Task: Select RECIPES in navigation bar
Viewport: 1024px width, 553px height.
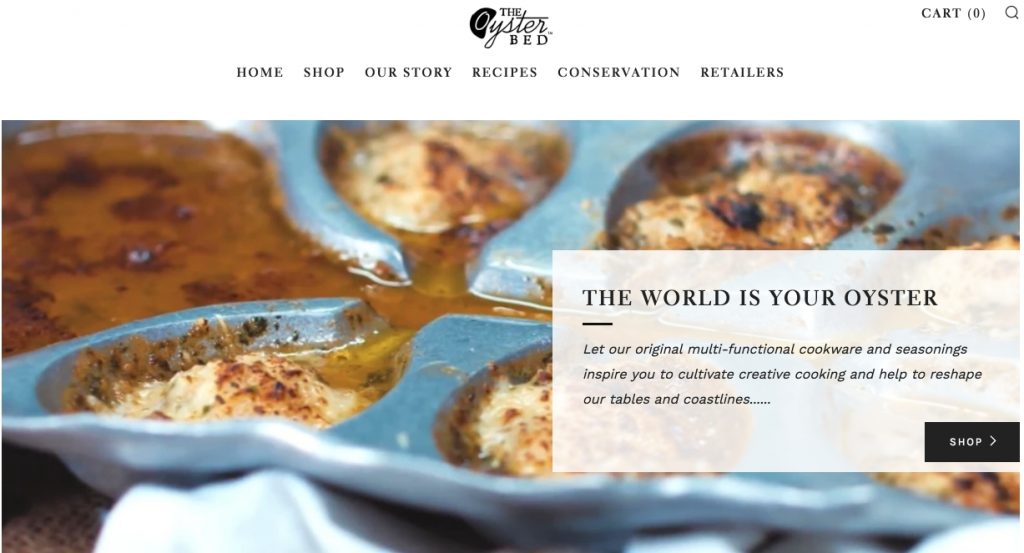Action: pos(505,72)
